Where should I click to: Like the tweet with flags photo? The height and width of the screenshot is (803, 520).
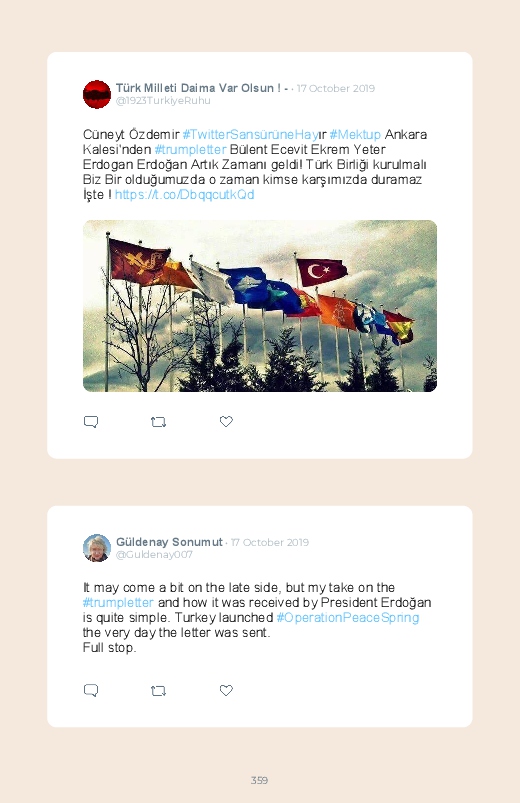(226, 421)
